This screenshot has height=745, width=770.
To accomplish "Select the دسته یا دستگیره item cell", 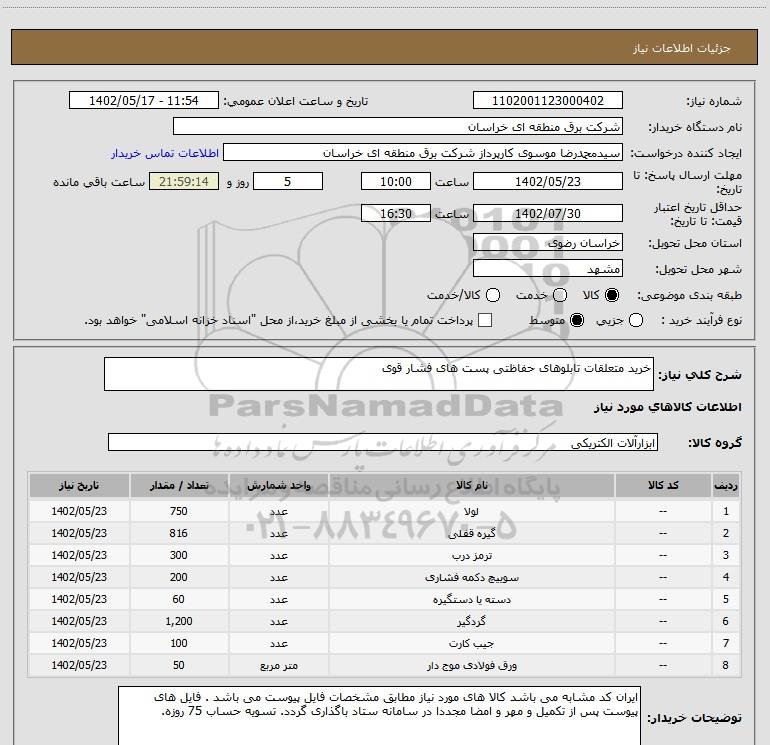I will coord(471,600).
